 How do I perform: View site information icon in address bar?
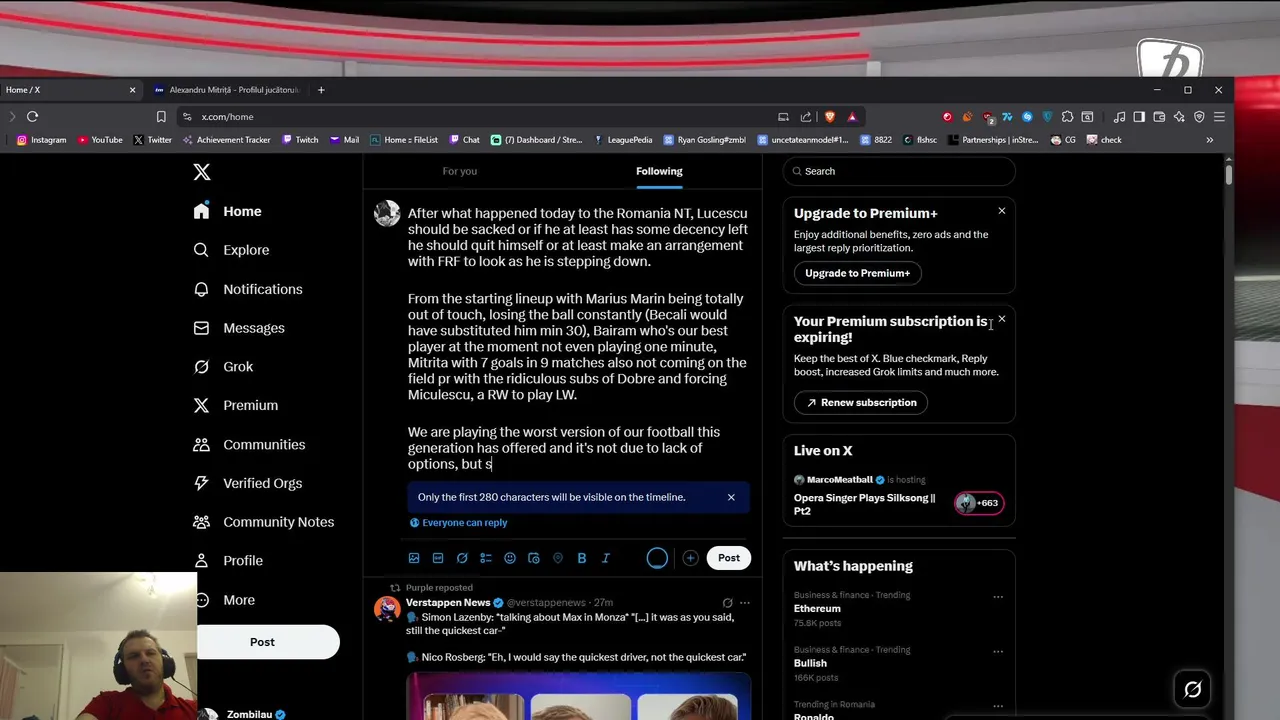point(187,117)
